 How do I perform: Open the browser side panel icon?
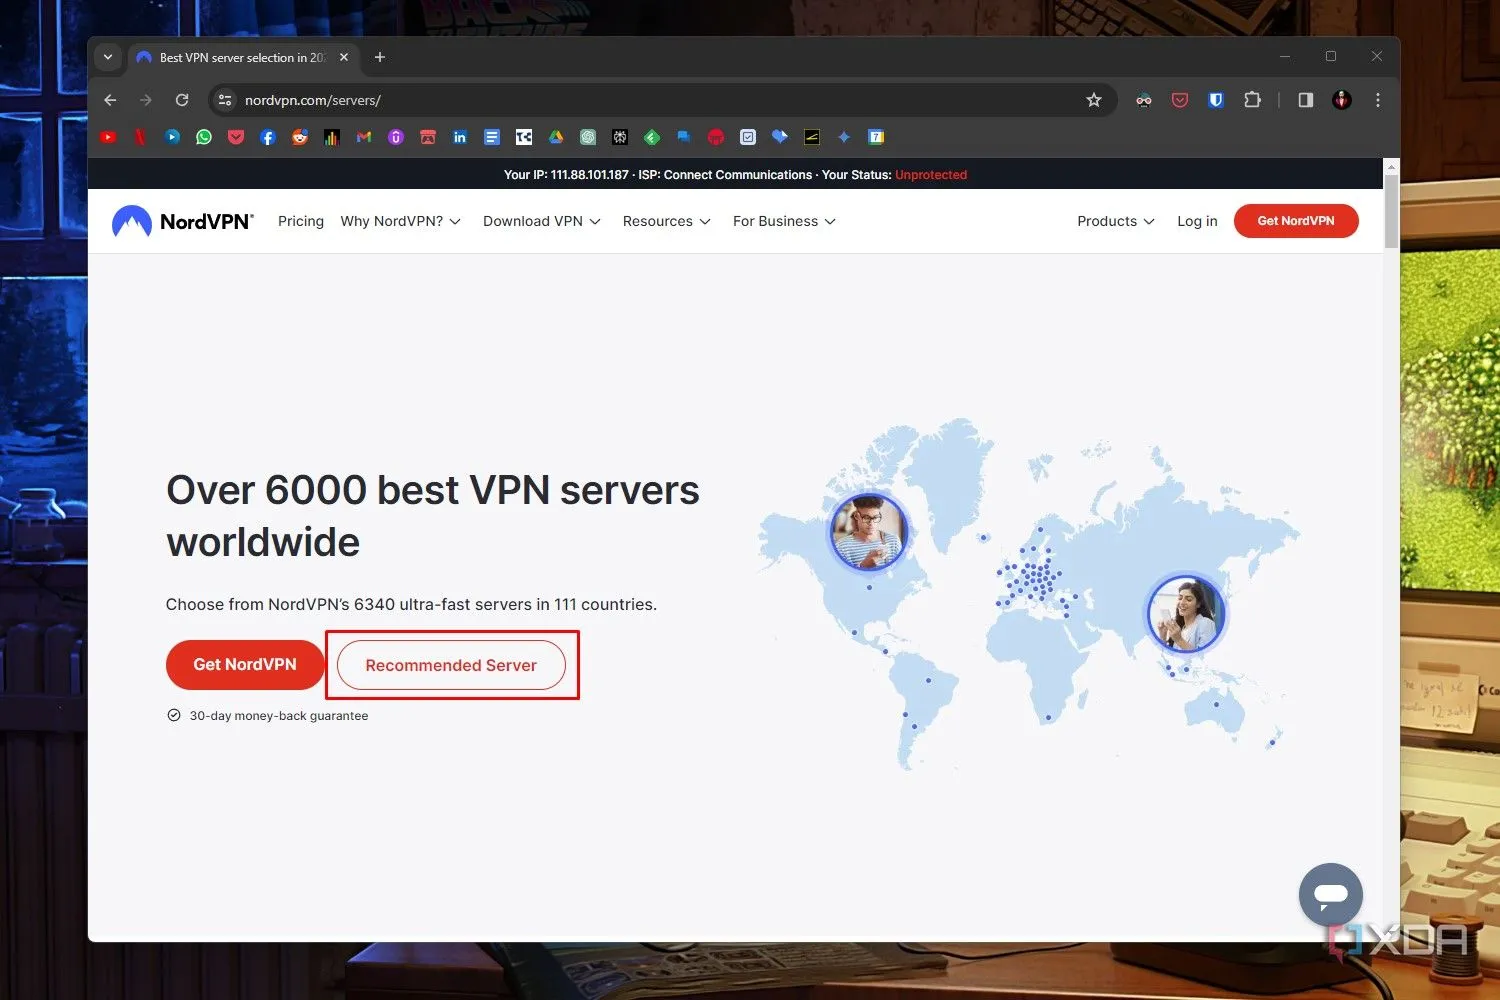(1304, 100)
